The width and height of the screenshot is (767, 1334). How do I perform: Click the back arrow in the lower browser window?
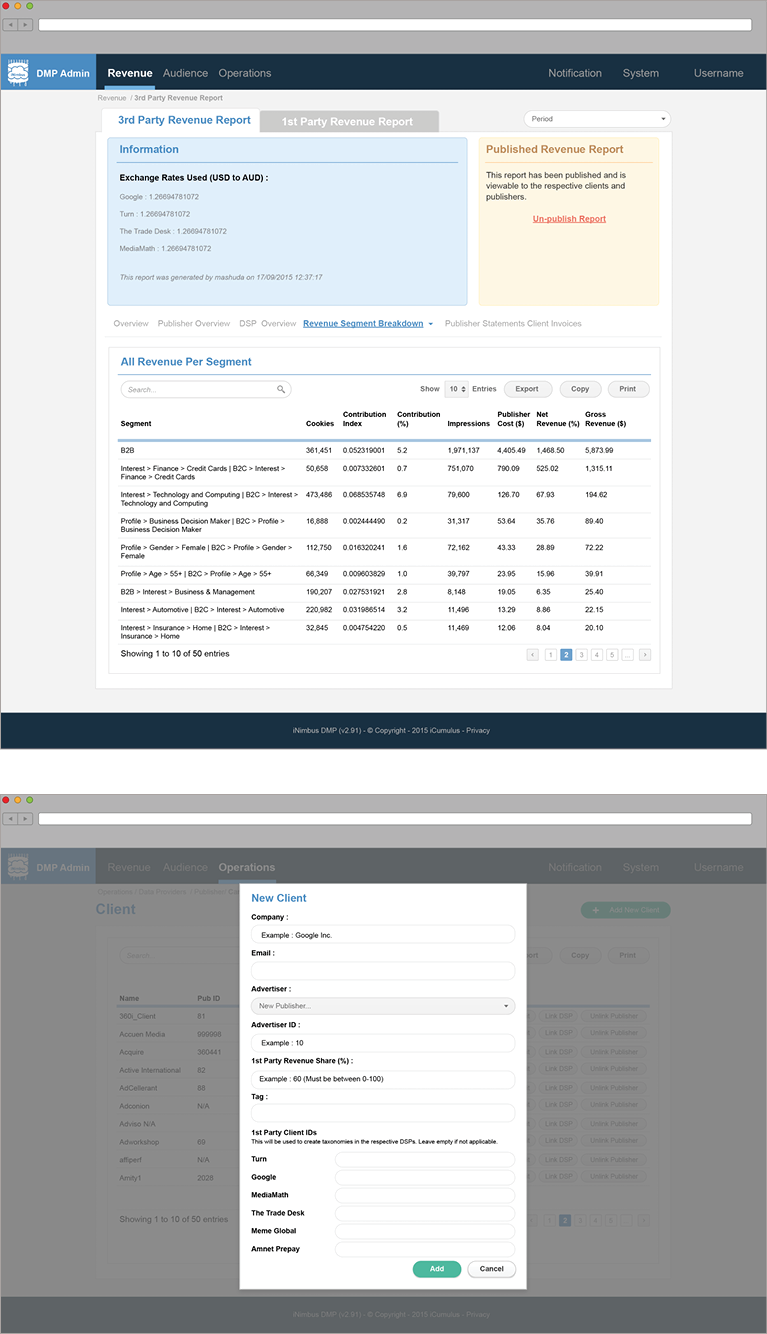[11, 818]
